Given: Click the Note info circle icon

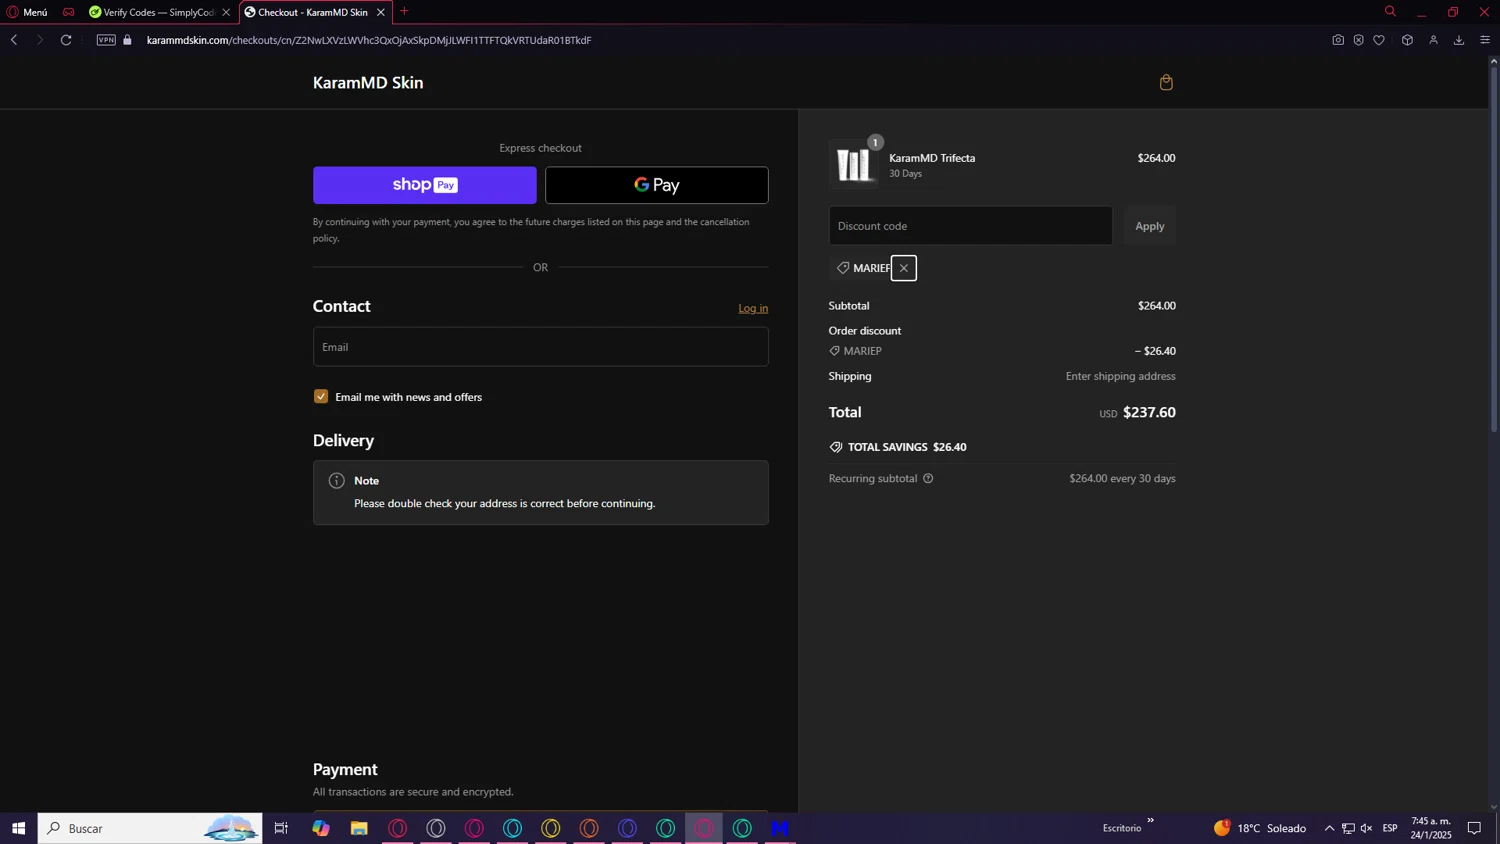Looking at the screenshot, I should (337, 481).
